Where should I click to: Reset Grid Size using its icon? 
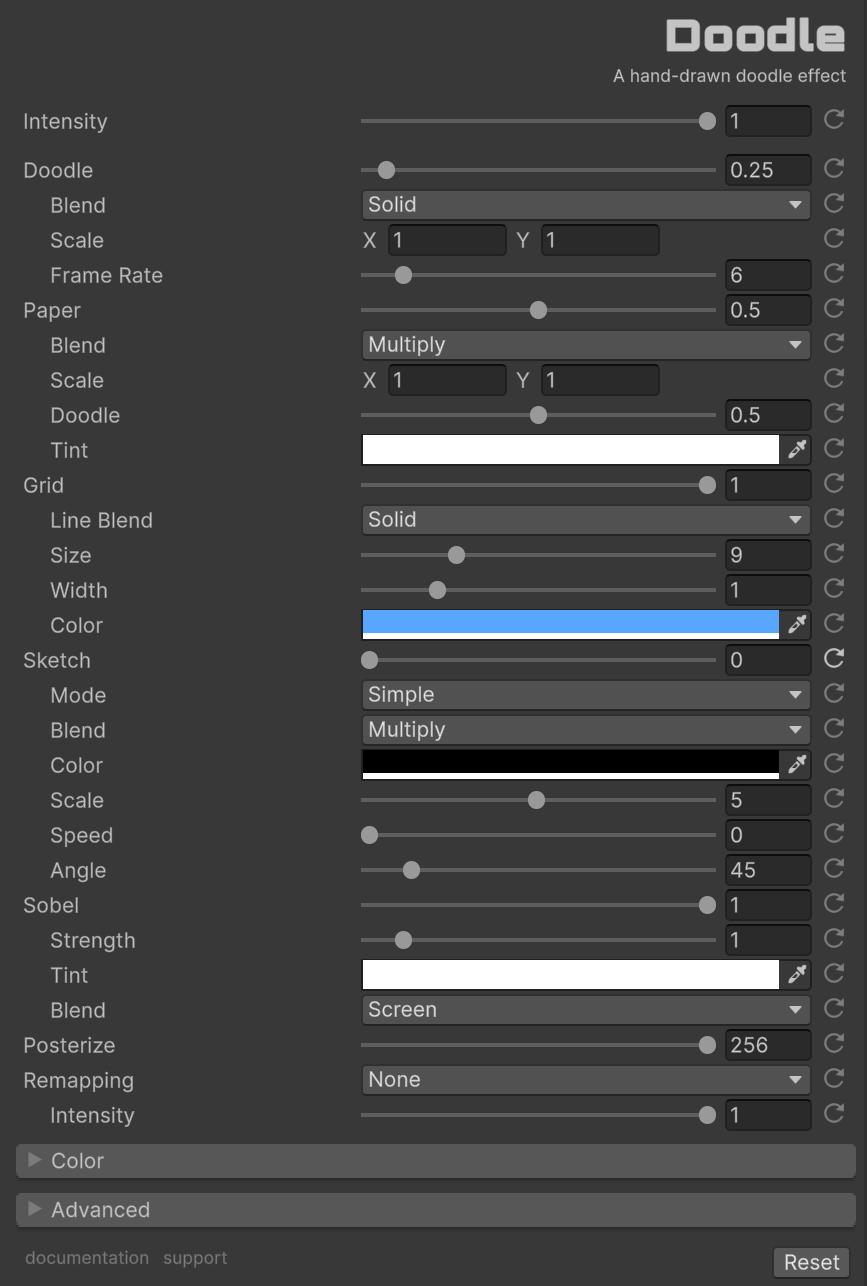click(833, 554)
